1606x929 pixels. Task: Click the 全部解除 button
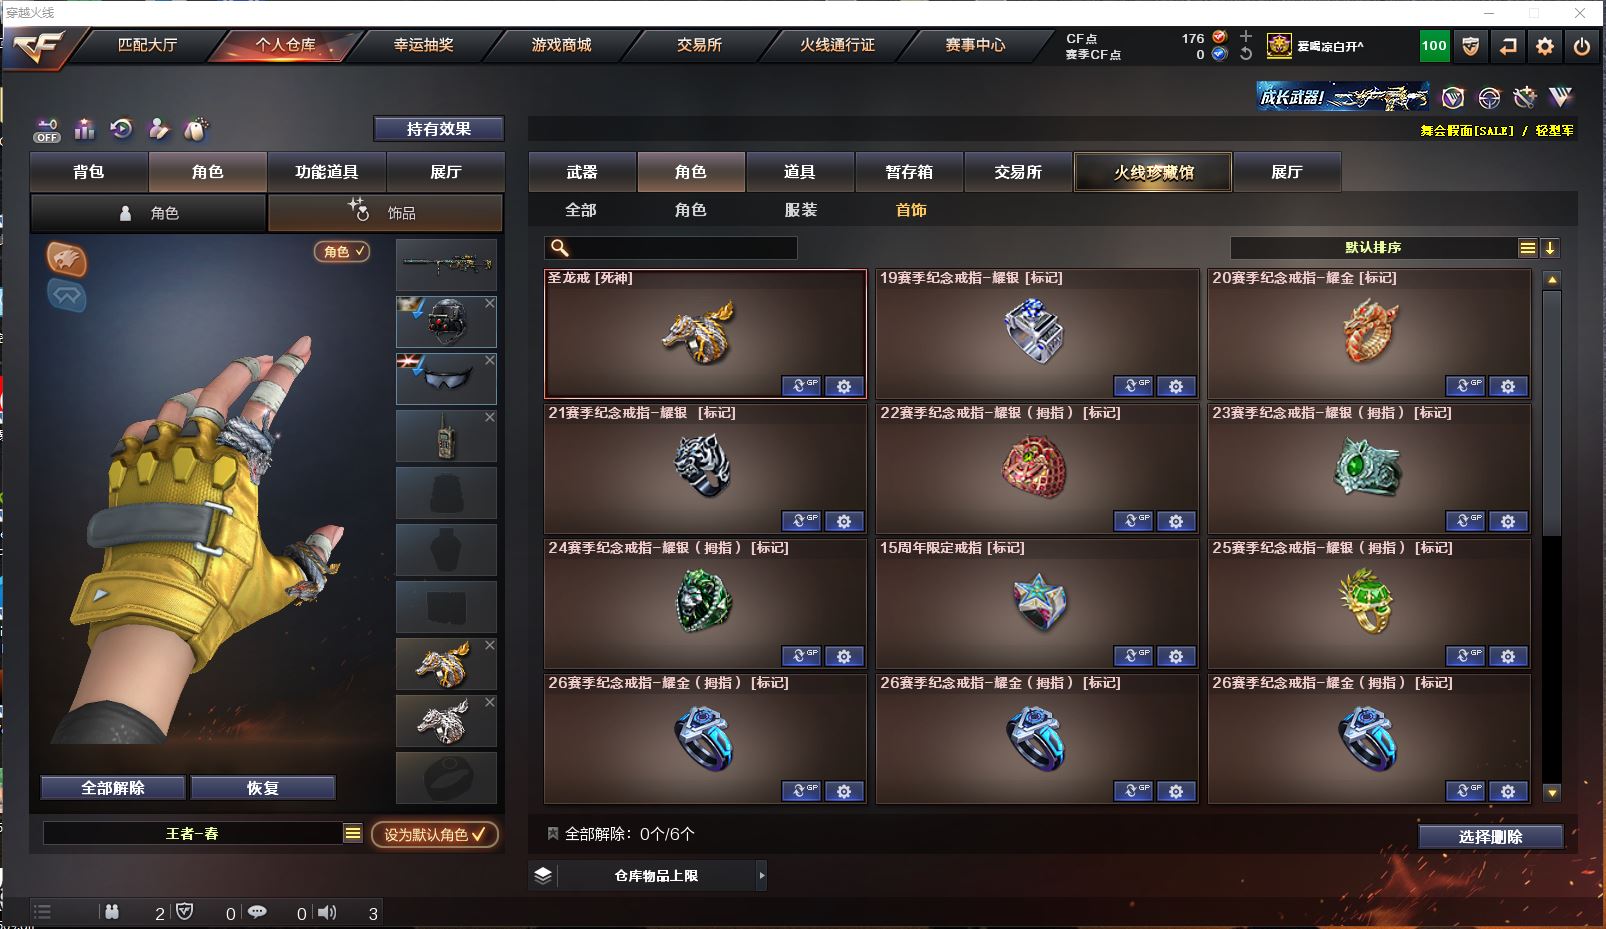[113, 788]
